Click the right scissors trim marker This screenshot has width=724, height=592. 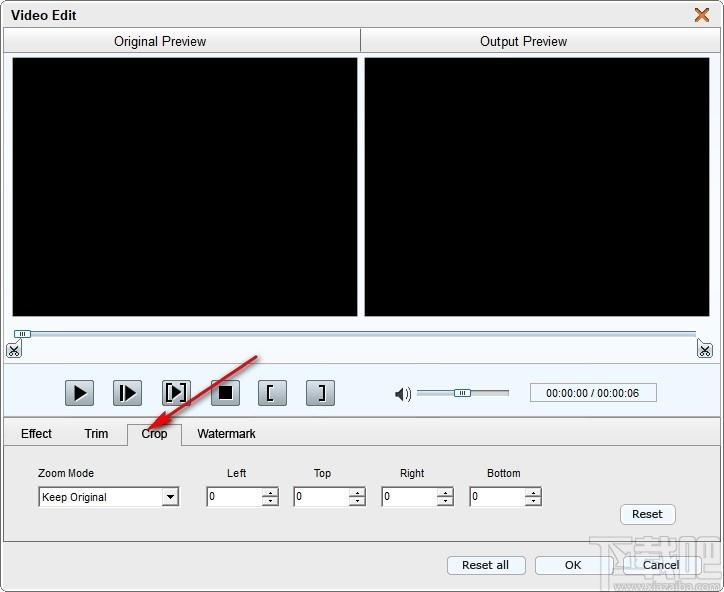(705, 350)
